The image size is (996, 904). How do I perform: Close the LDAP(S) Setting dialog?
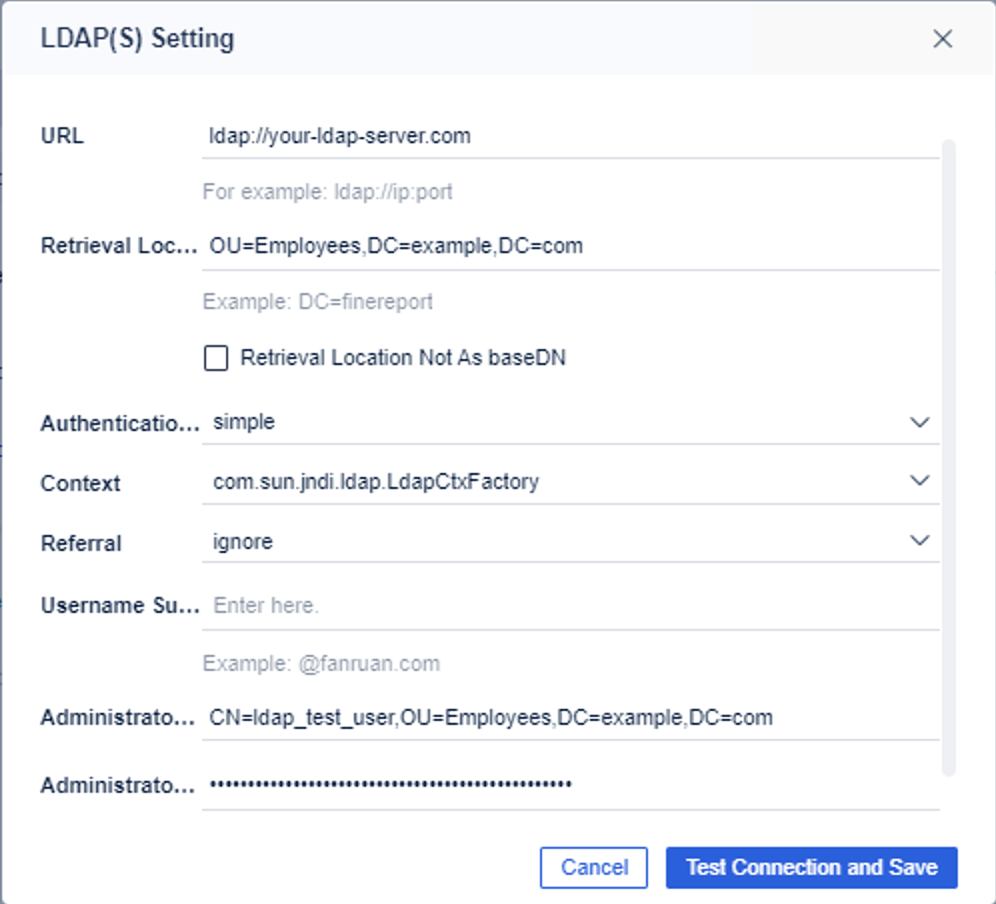943,39
